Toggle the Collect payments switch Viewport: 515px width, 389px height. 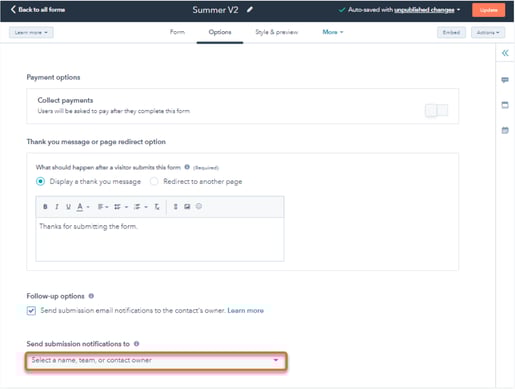coord(436,110)
